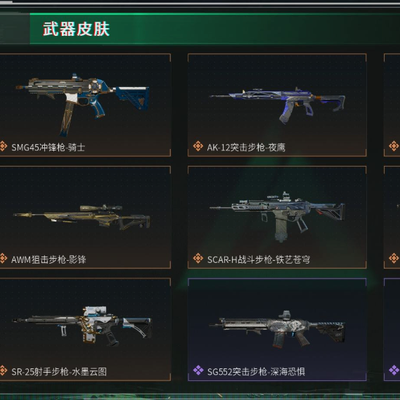Image resolution: width=400 pixels, height=400 pixels.
Task: Click purple rarity icon beside SG552突击步枪-深海恐惧
Action: coord(198,370)
